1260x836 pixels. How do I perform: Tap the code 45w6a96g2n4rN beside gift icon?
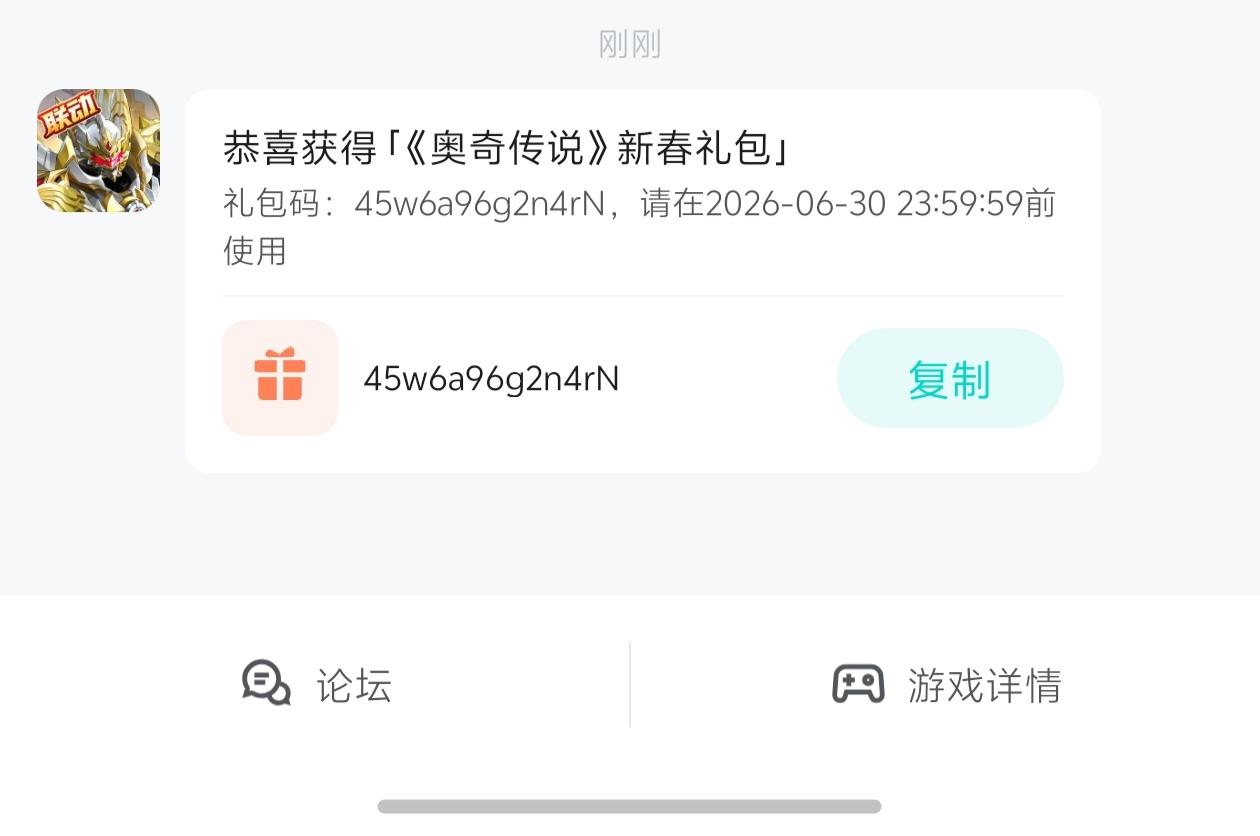pos(491,378)
